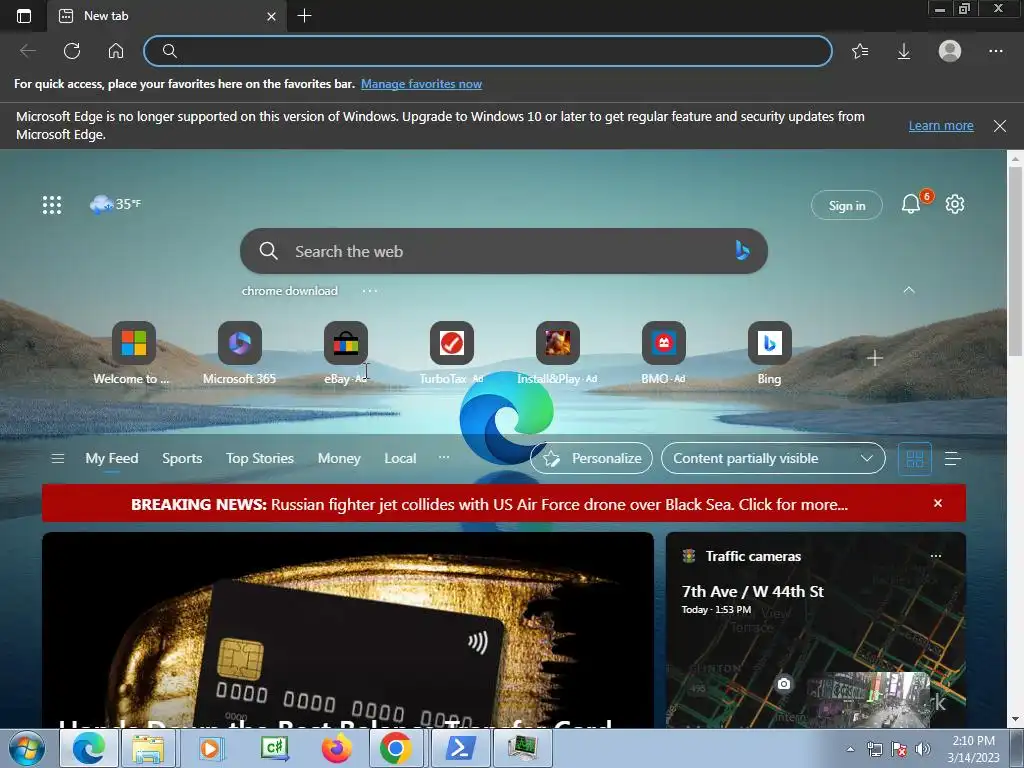The image size is (1024, 768).
Task: Click the volume speaker tray icon
Action: [923, 749]
